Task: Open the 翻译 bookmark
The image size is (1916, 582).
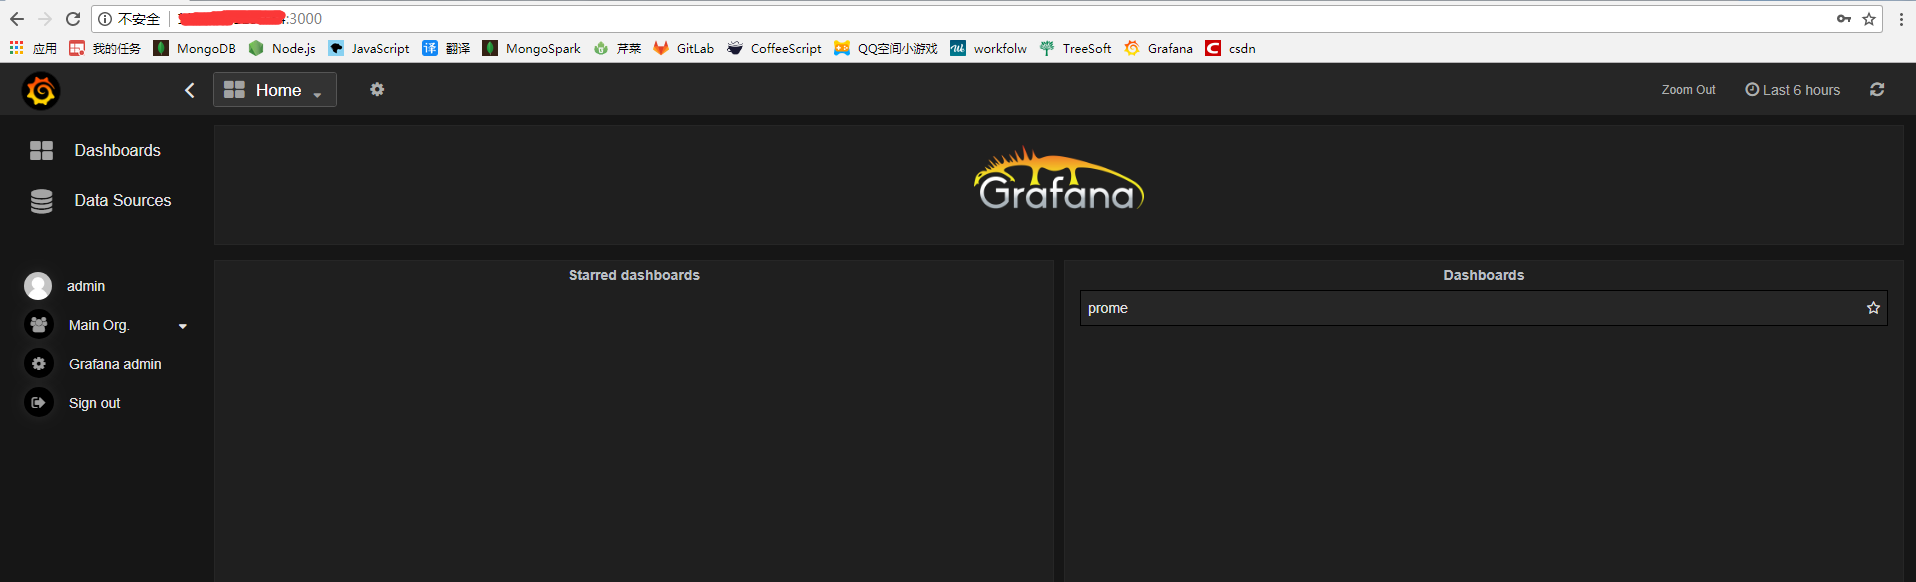Action: pos(446,48)
